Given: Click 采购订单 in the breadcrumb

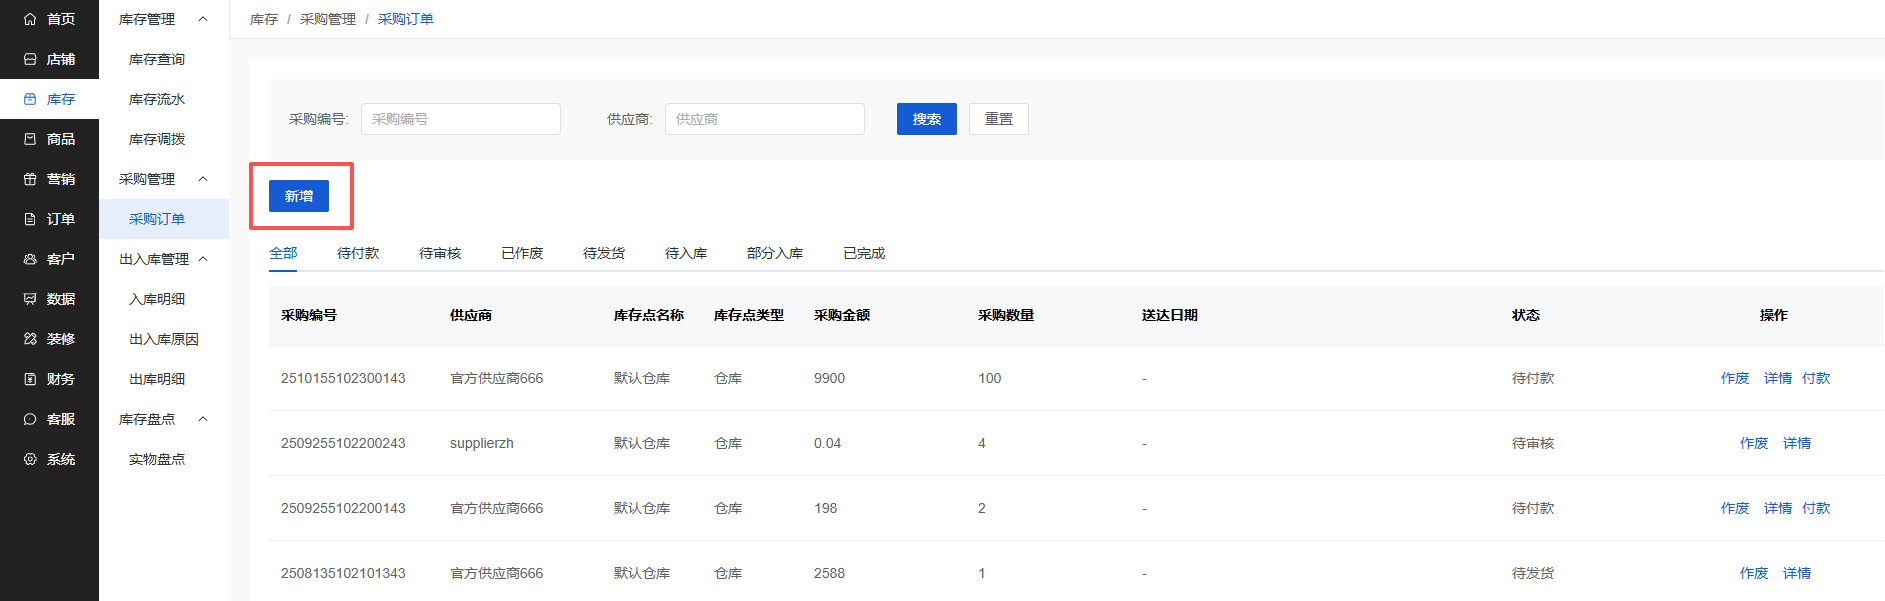Looking at the screenshot, I should [406, 19].
